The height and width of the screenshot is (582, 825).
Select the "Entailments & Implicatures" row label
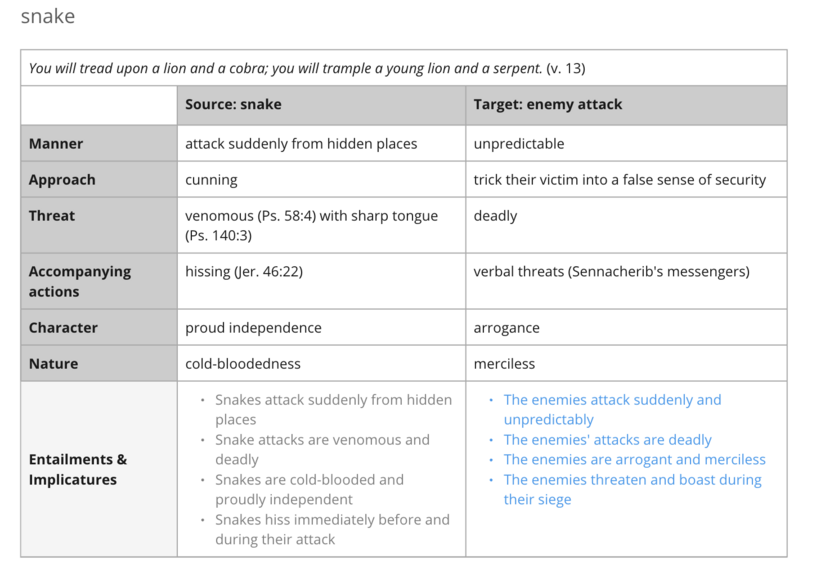(x=78, y=469)
